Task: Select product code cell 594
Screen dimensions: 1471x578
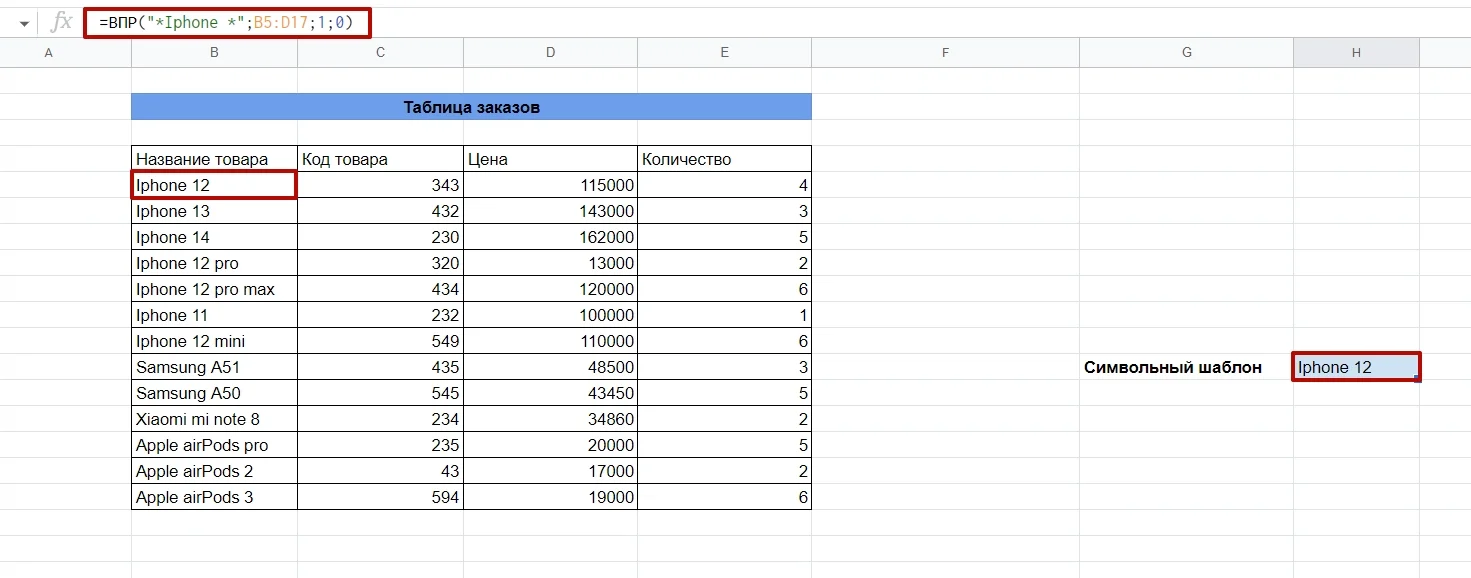Action: tap(380, 497)
